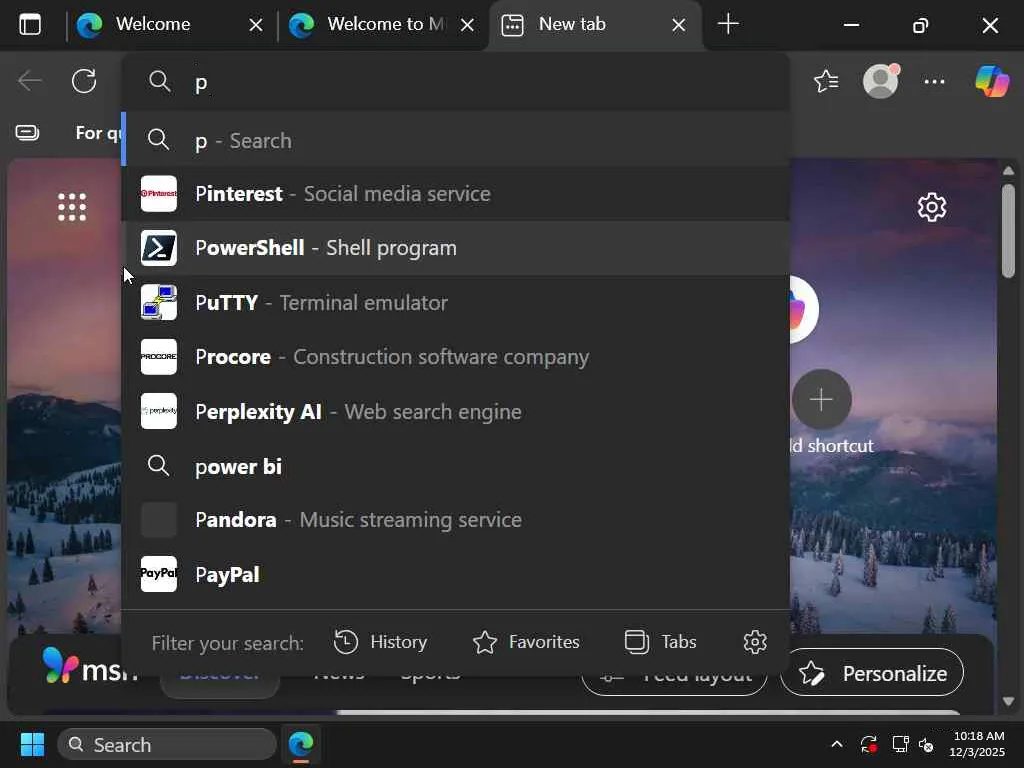Click the page vertical scrollbar thumb

click(1008, 230)
